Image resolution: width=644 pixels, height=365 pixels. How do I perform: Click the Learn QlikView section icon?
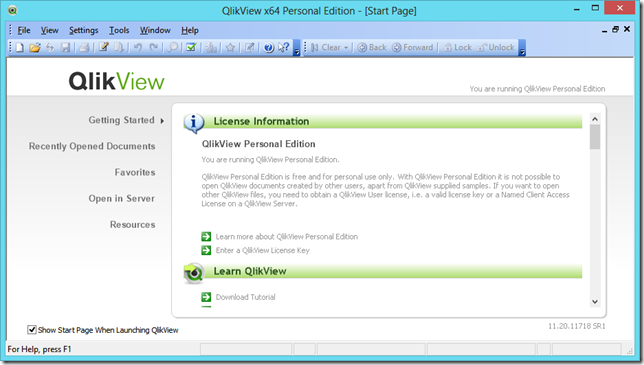click(193, 273)
